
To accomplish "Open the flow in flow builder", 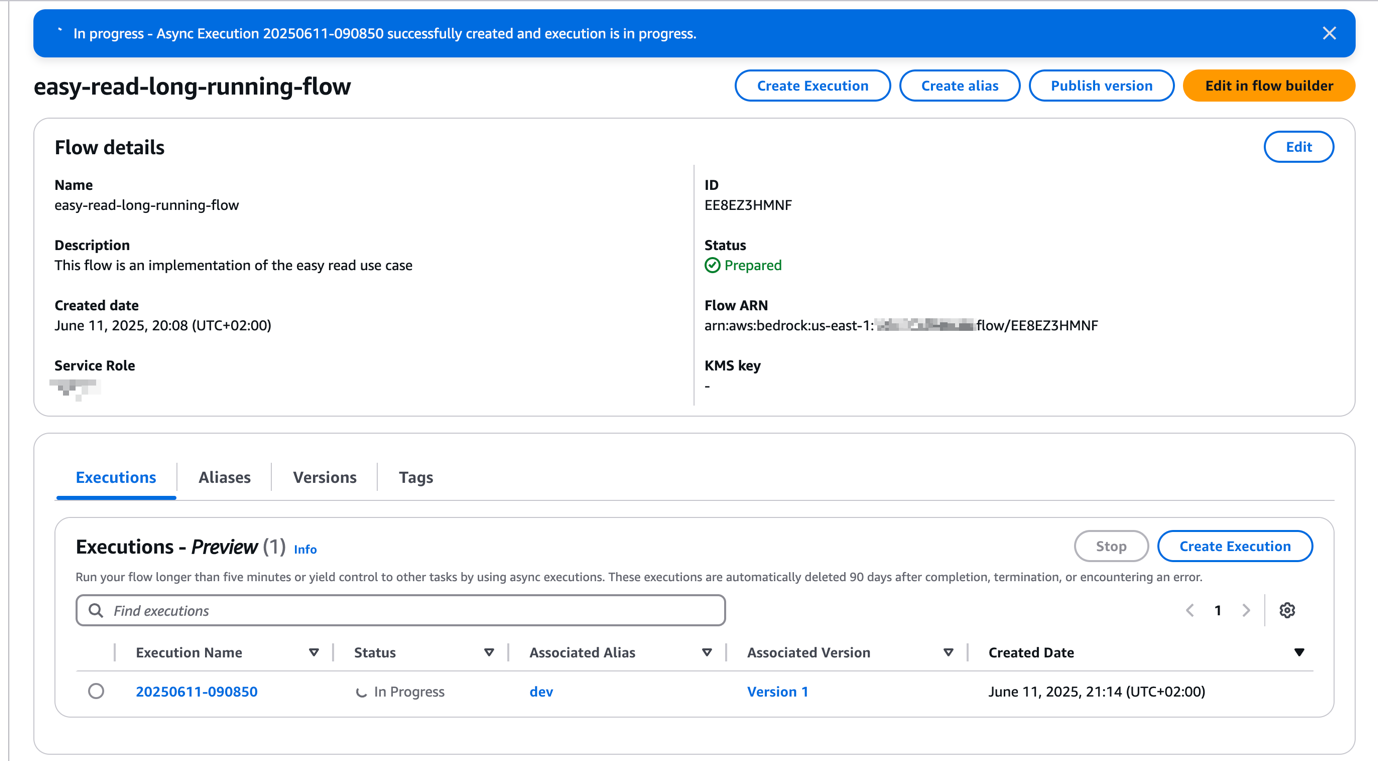I will coord(1268,85).
